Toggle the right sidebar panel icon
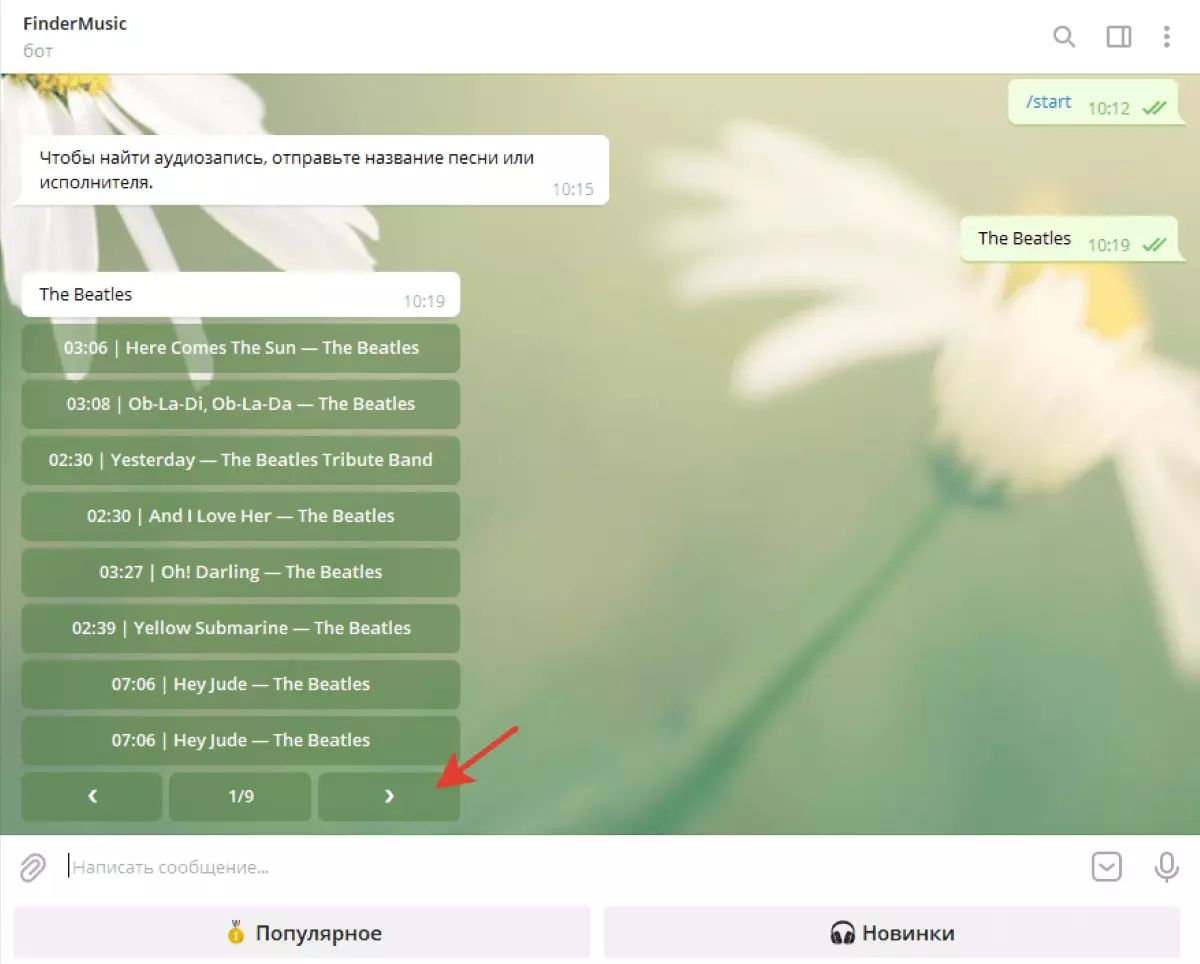Screen dimensions: 1200x964 [1119, 37]
